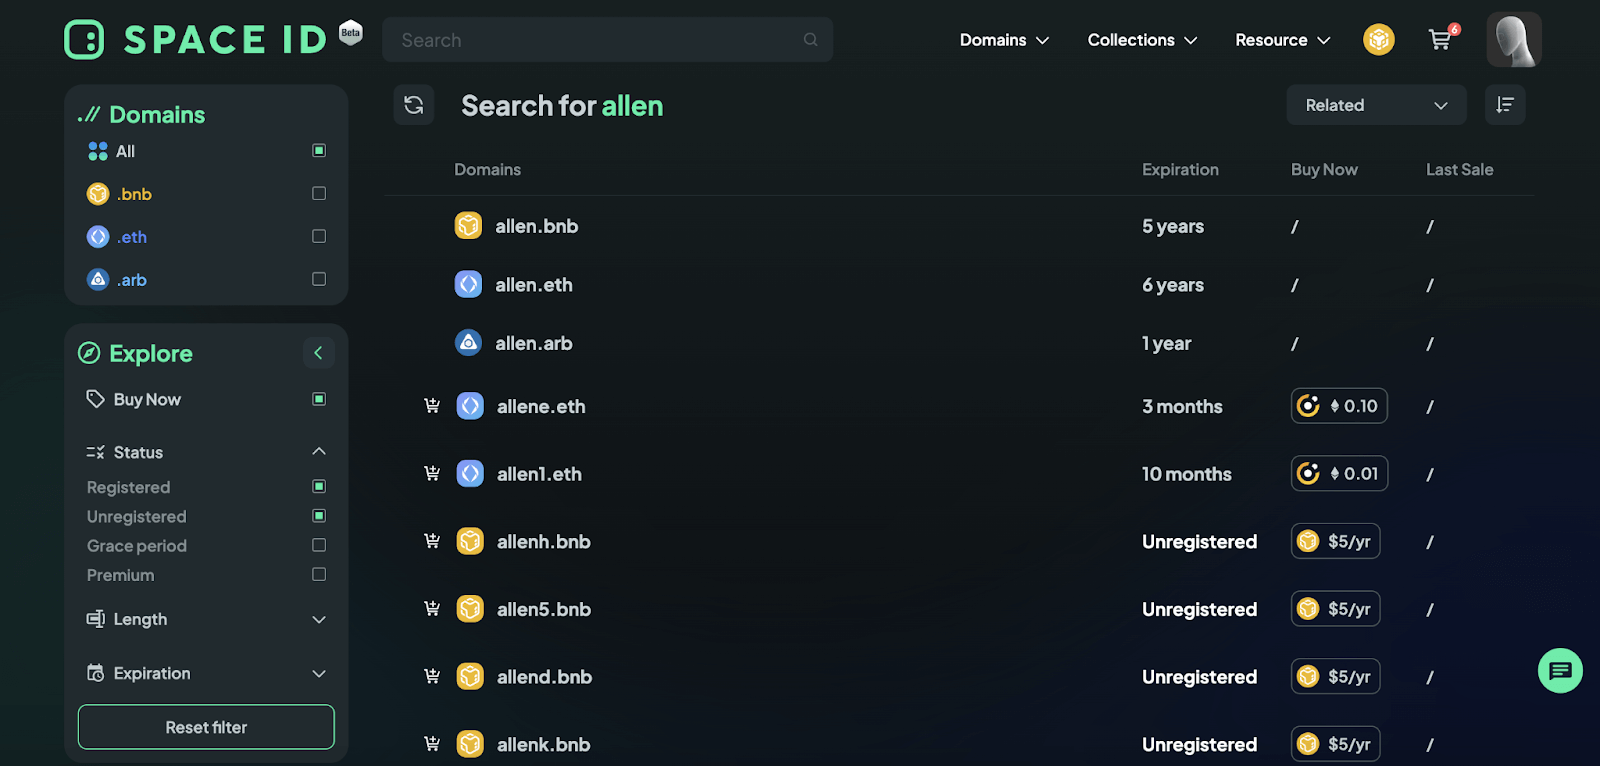The width and height of the screenshot is (1600, 766).
Task: Click the allen5.bnb chain icon
Action: point(470,609)
